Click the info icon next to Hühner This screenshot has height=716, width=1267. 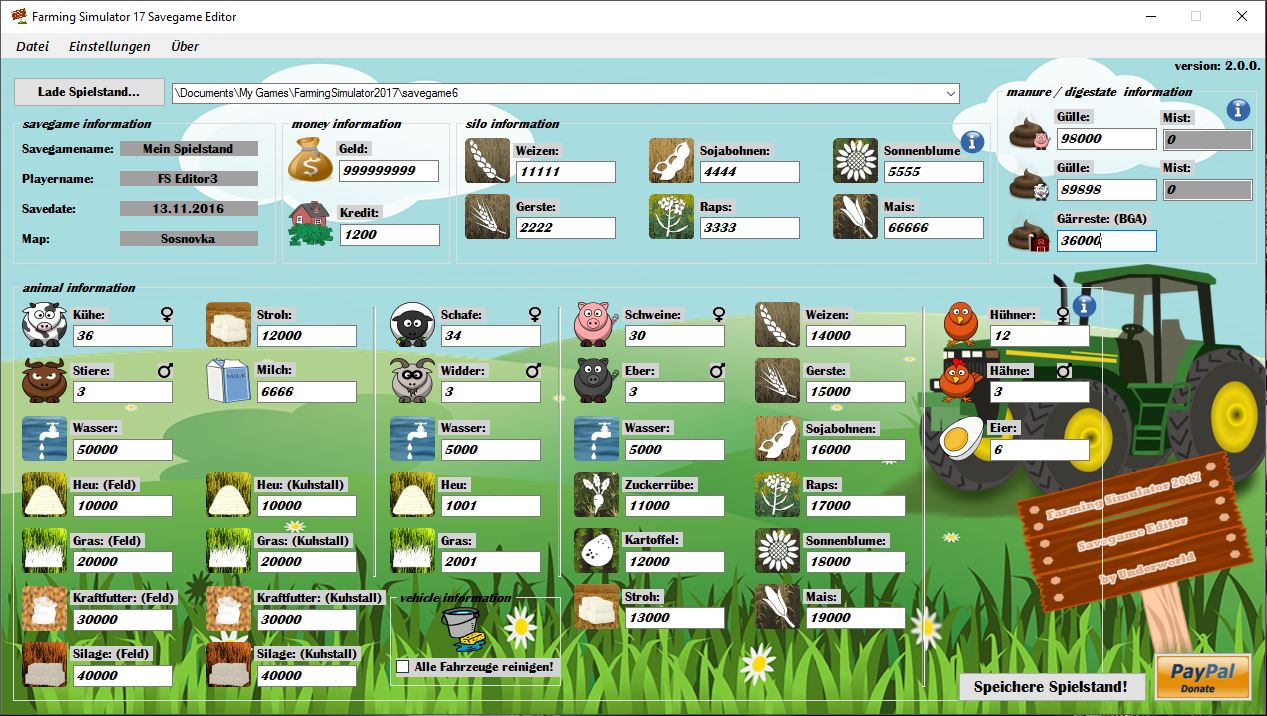[x=1084, y=305]
